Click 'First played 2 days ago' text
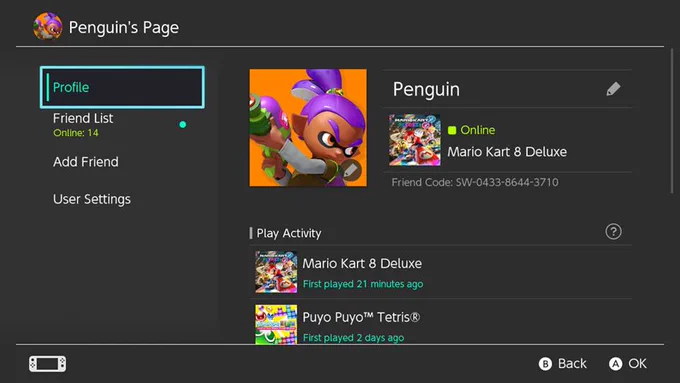 (353, 337)
